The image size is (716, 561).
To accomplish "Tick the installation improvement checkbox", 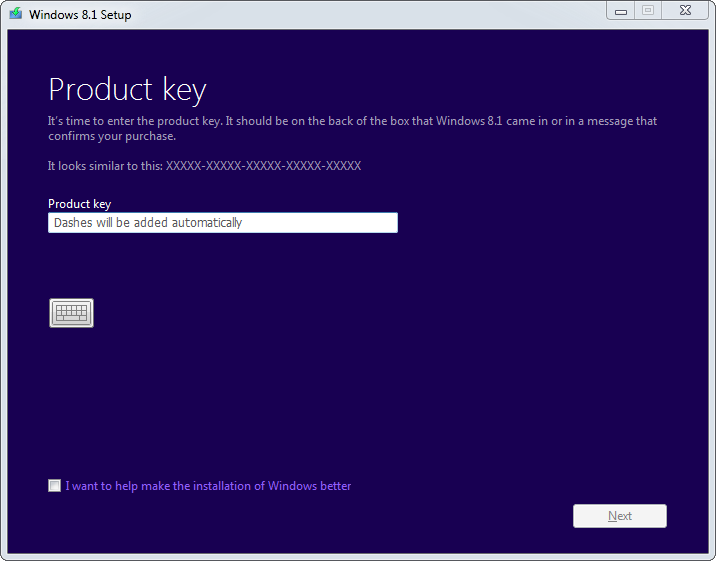I will pyautogui.click(x=54, y=486).
